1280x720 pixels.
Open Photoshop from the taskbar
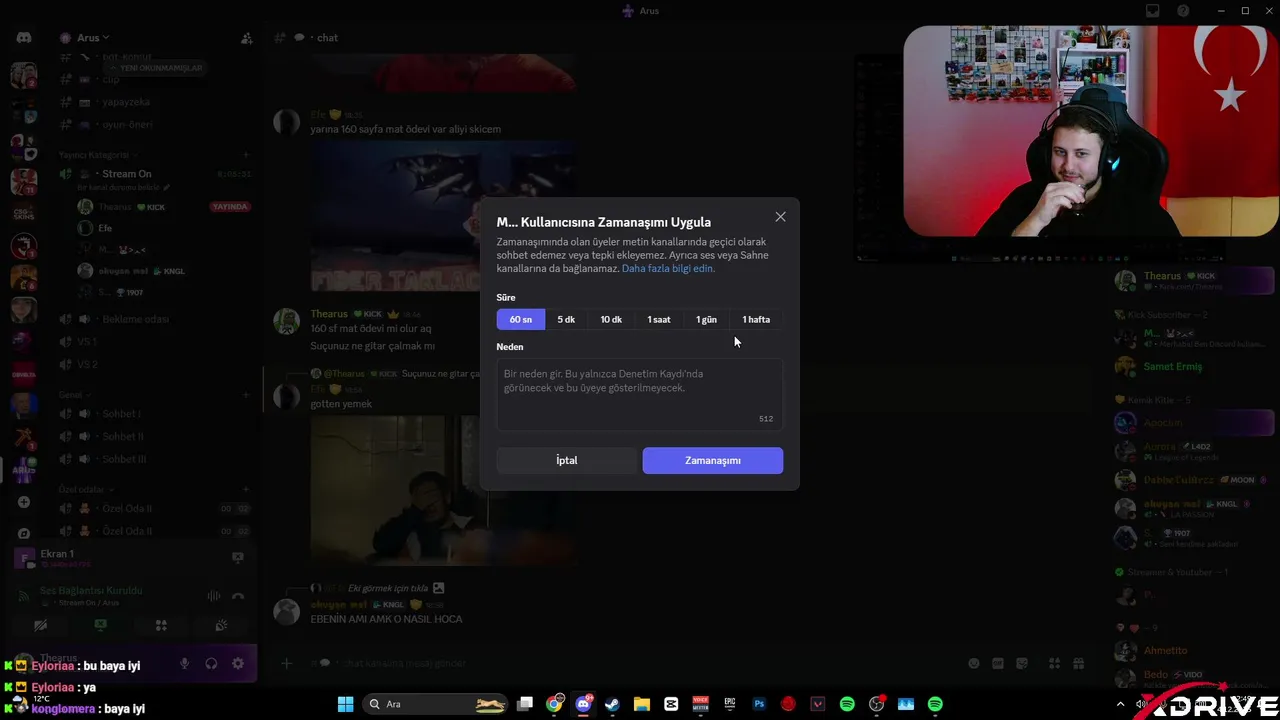(759, 704)
